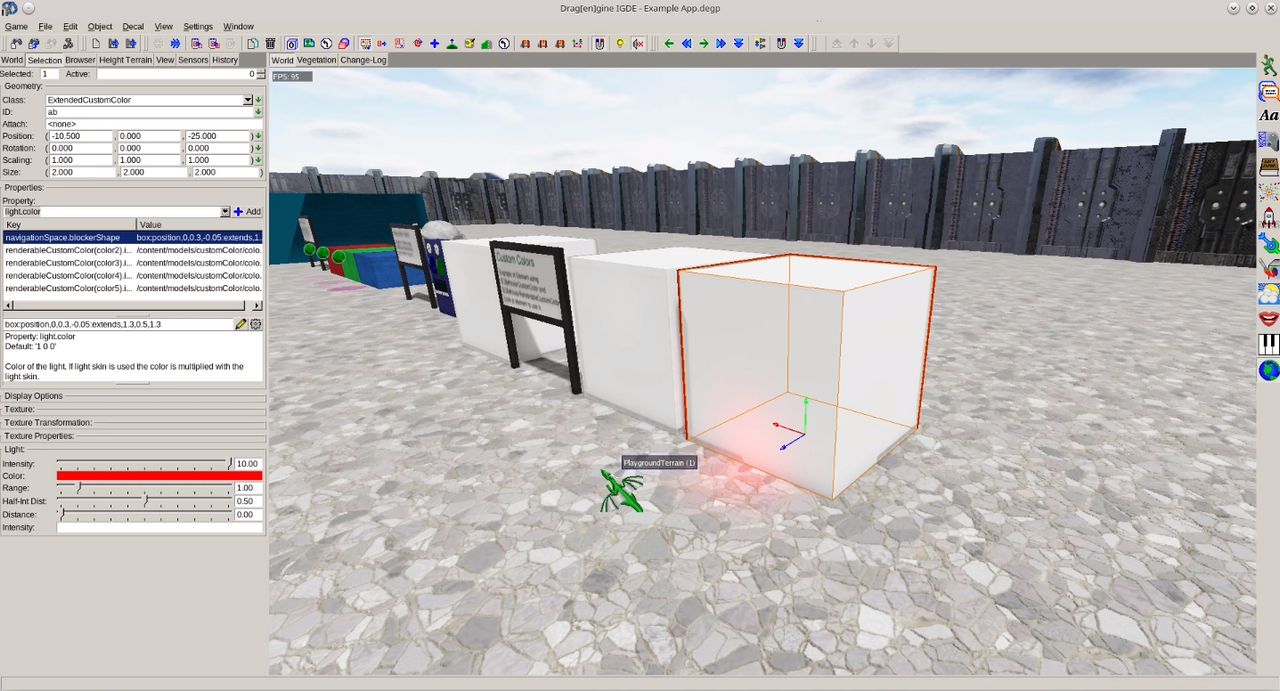Image resolution: width=1280 pixels, height=691 pixels.
Task: Click the yellow light bulb toolbar icon
Action: coord(620,44)
